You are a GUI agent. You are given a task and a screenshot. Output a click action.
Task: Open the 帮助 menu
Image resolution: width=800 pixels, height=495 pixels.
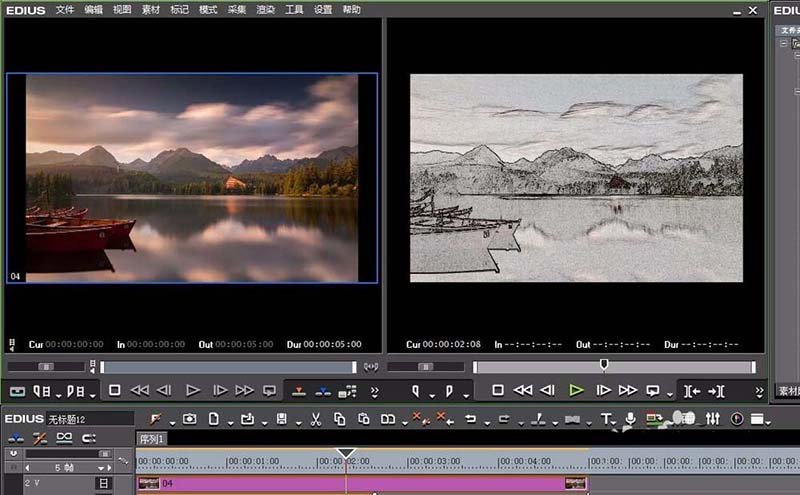[351, 10]
